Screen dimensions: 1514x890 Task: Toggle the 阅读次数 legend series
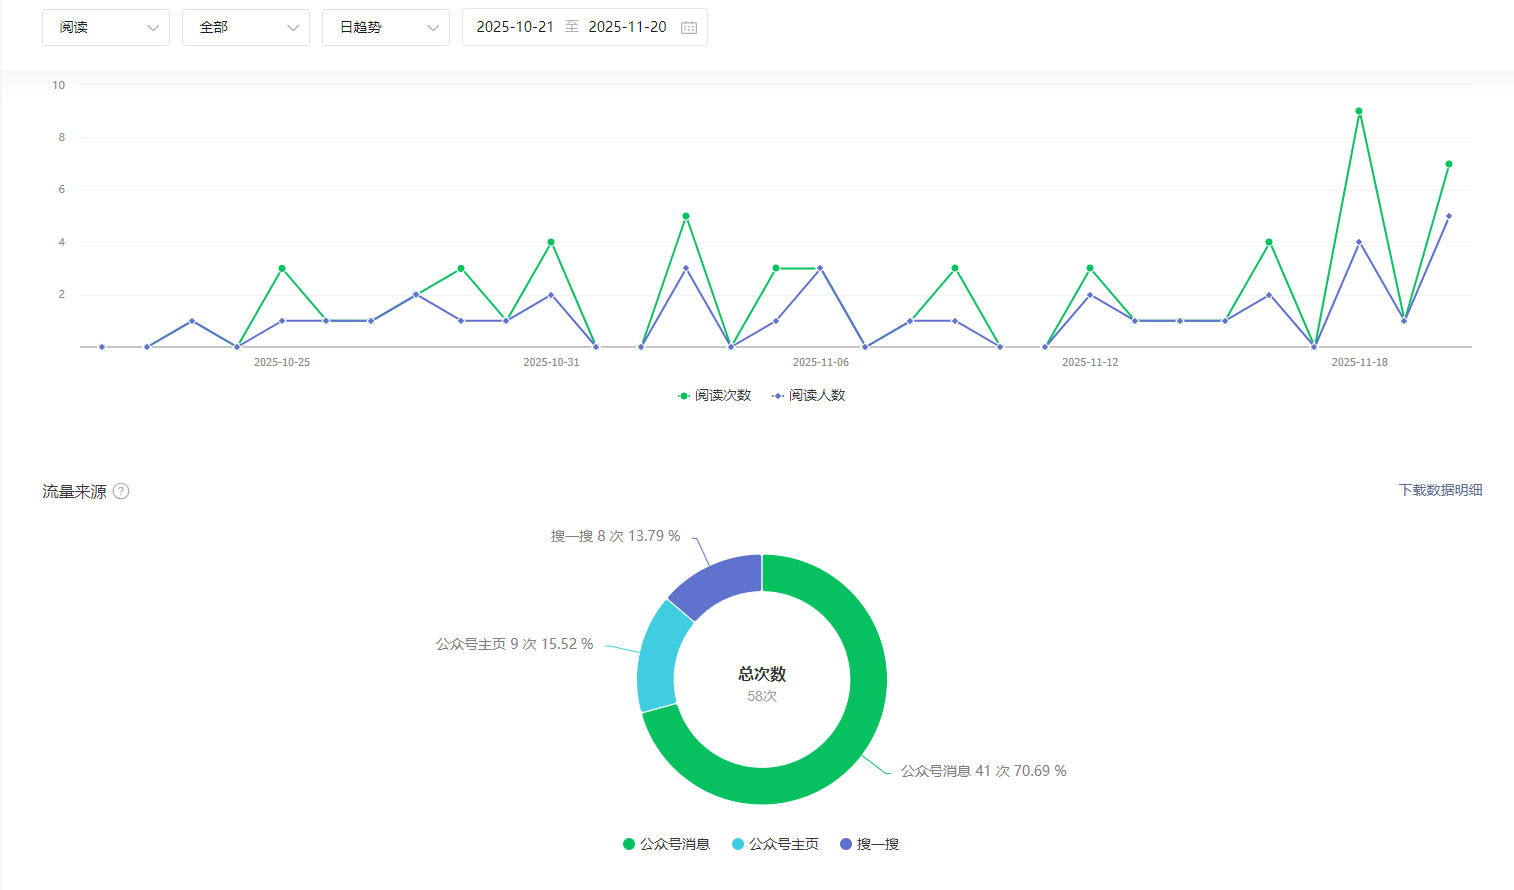(714, 396)
